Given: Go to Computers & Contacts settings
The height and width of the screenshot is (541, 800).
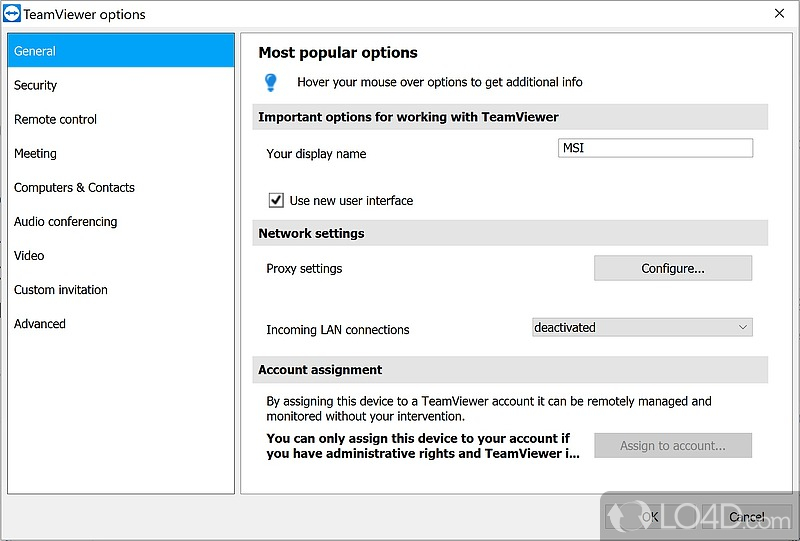Looking at the screenshot, I should [74, 187].
